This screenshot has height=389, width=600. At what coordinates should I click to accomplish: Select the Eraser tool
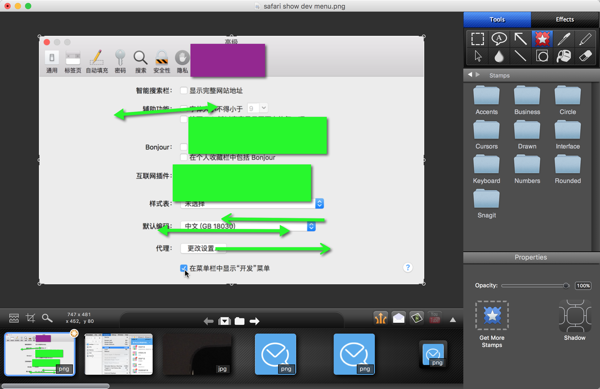click(x=585, y=56)
